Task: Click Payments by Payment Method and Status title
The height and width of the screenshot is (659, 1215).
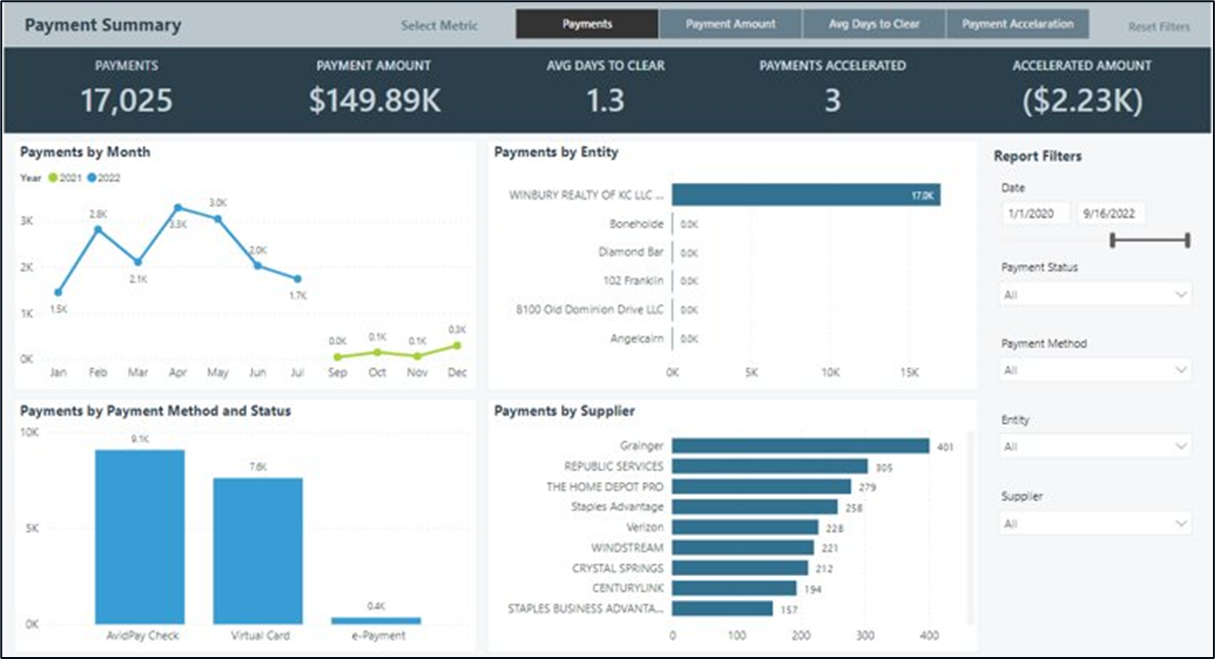Action: click(155, 411)
